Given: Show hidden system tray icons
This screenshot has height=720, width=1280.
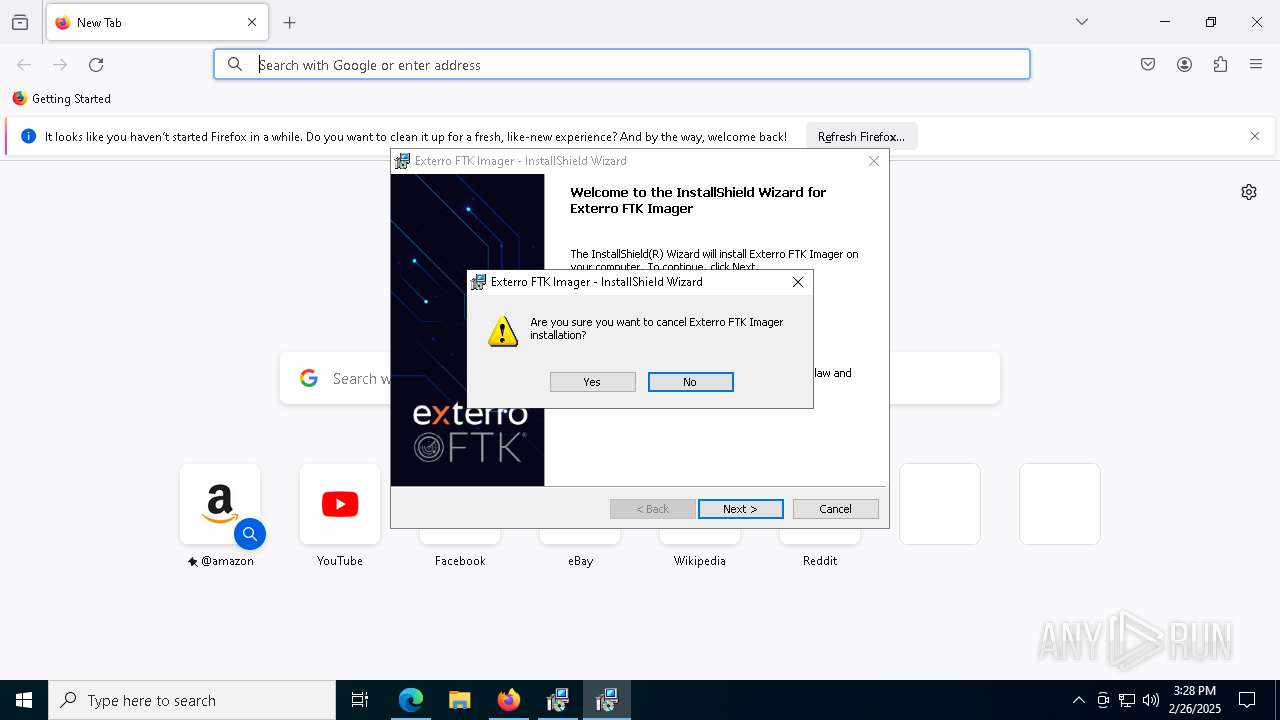Looking at the screenshot, I should [x=1078, y=700].
